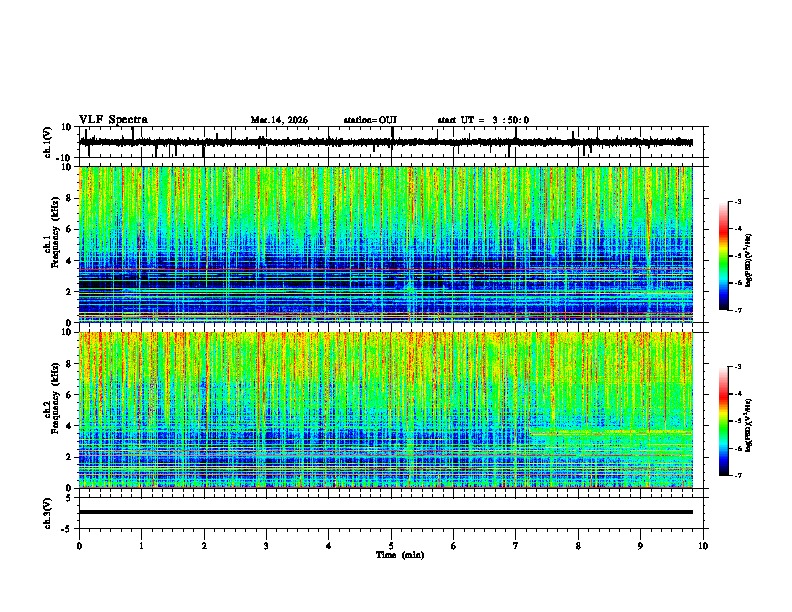Click the ch.1 color bar's log(PSD) label
The image size is (792, 612).
(749, 261)
